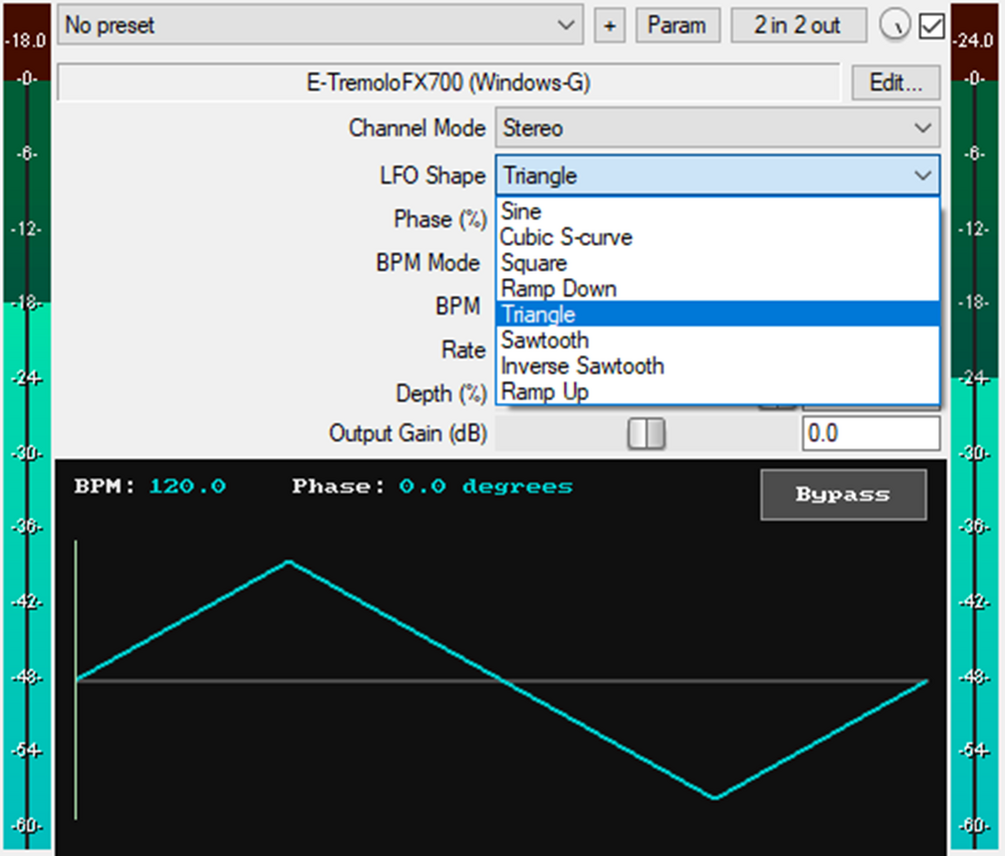This screenshot has width=1005, height=856.
Task: Click the -24.0 peak readout on right meter
Action: coord(974,40)
